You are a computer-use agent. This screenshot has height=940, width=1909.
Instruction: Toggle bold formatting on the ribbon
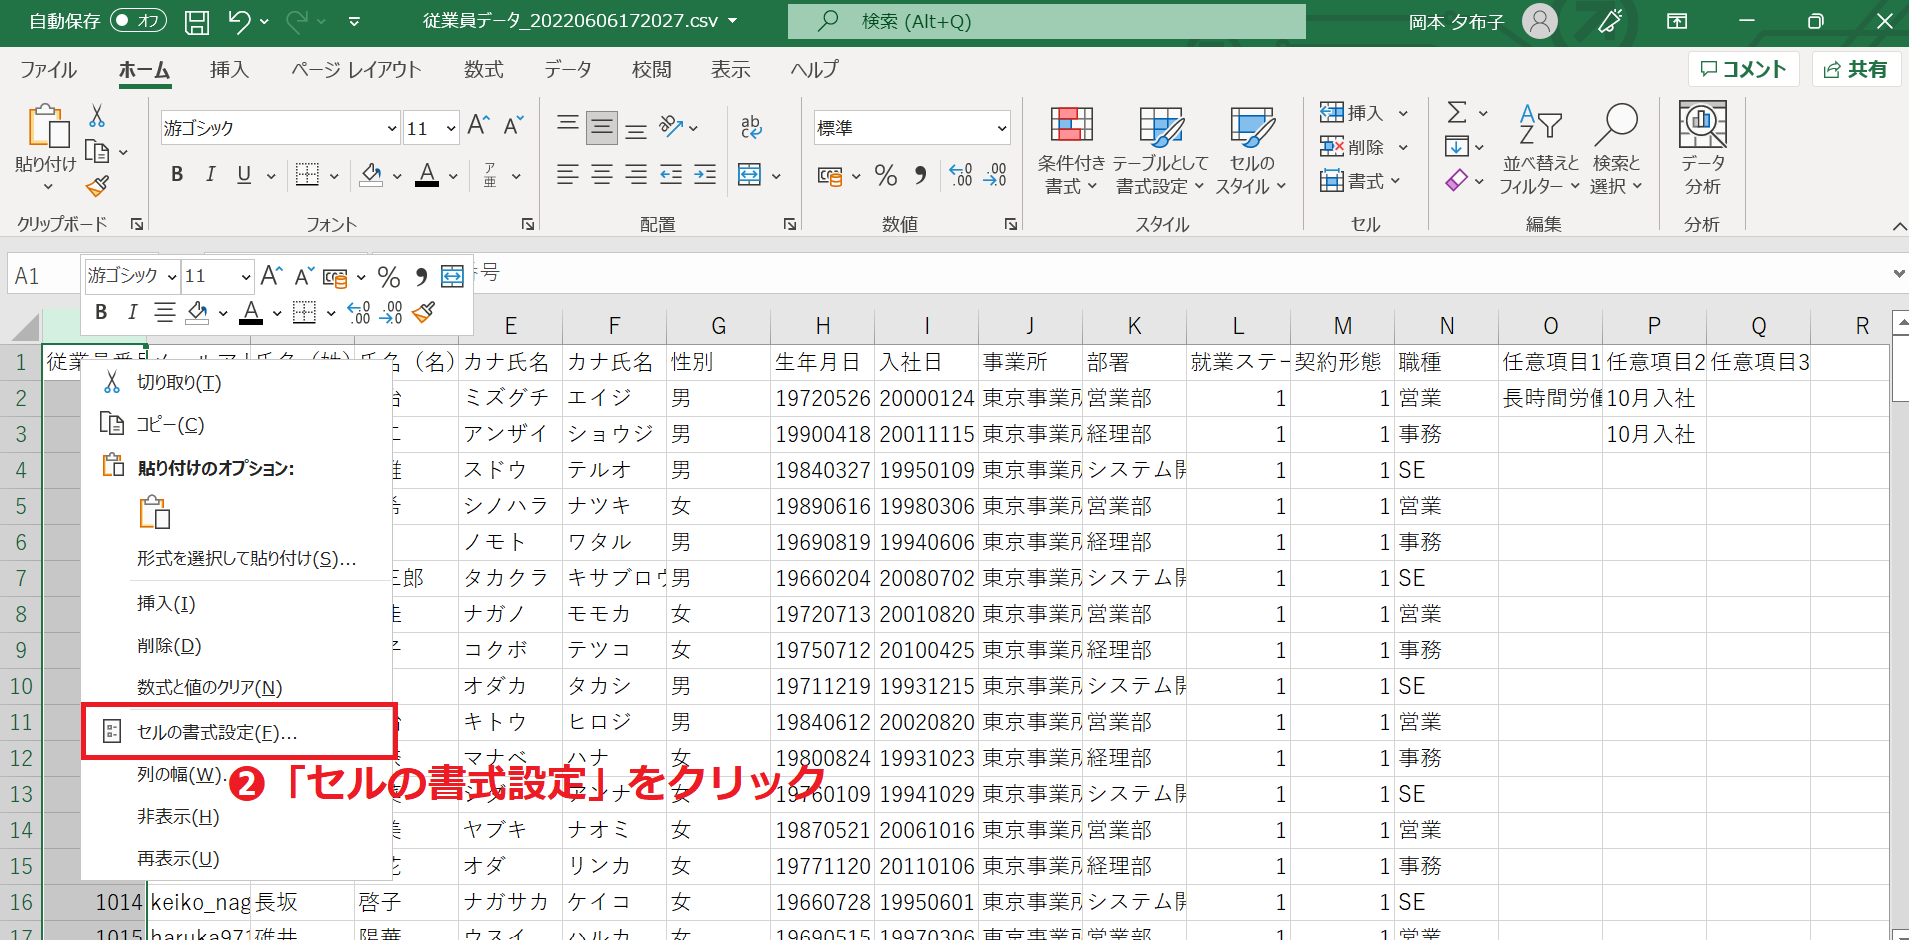pos(177,174)
